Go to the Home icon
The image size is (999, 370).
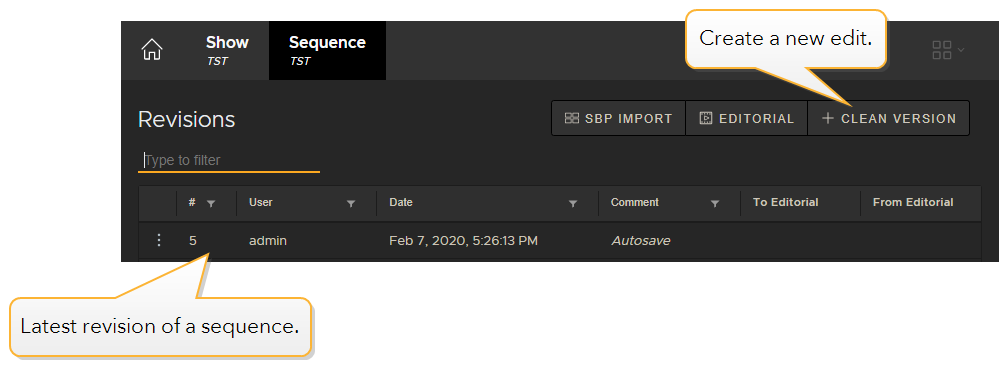click(152, 50)
